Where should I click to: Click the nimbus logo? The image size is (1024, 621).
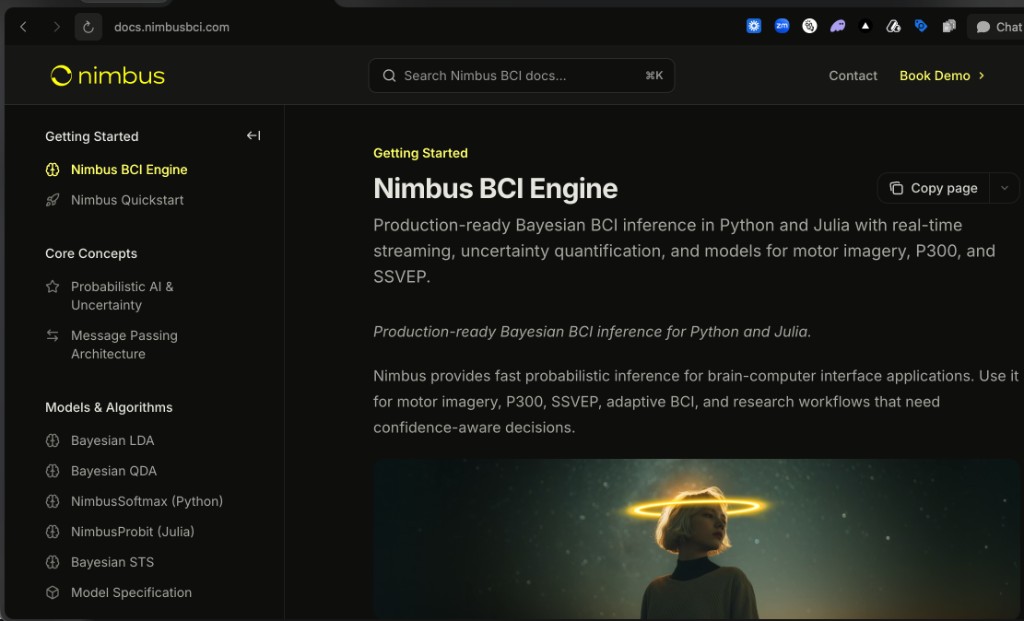(x=108, y=76)
